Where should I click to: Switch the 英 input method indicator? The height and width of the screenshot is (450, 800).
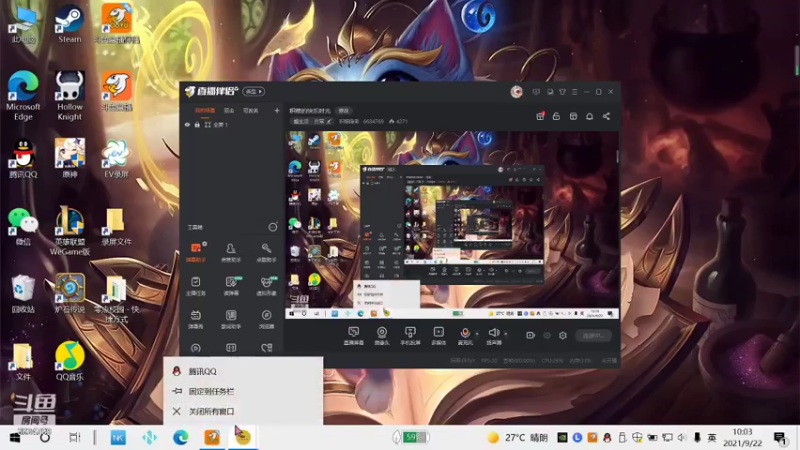[712, 438]
